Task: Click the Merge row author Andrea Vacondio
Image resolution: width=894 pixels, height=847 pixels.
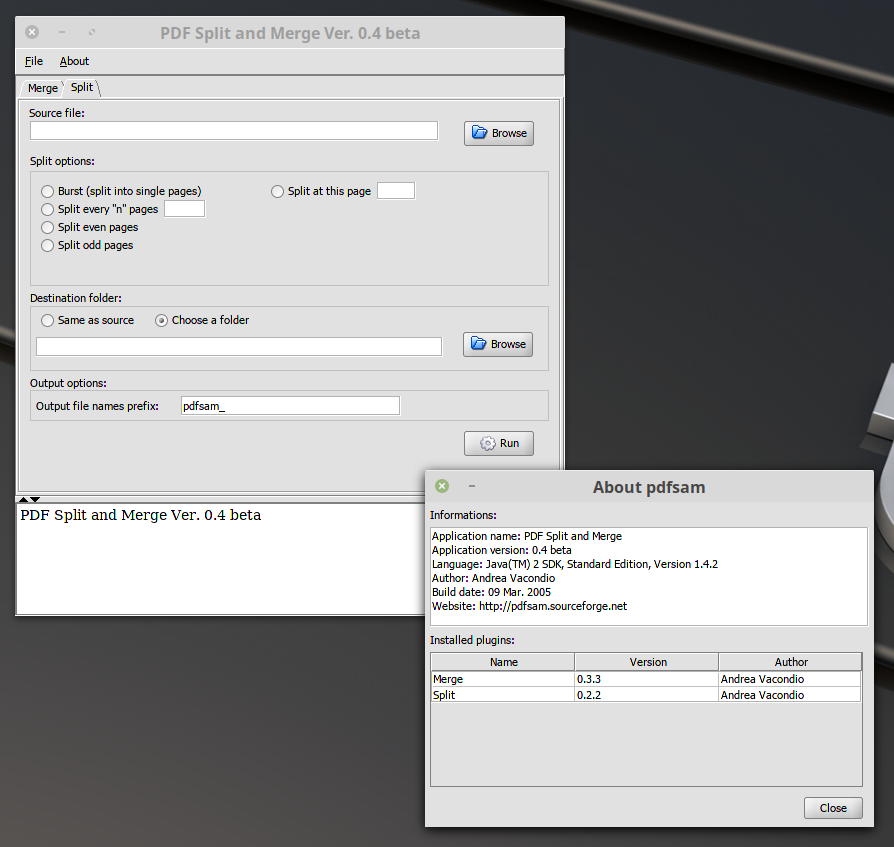Action: [x=790, y=679]
